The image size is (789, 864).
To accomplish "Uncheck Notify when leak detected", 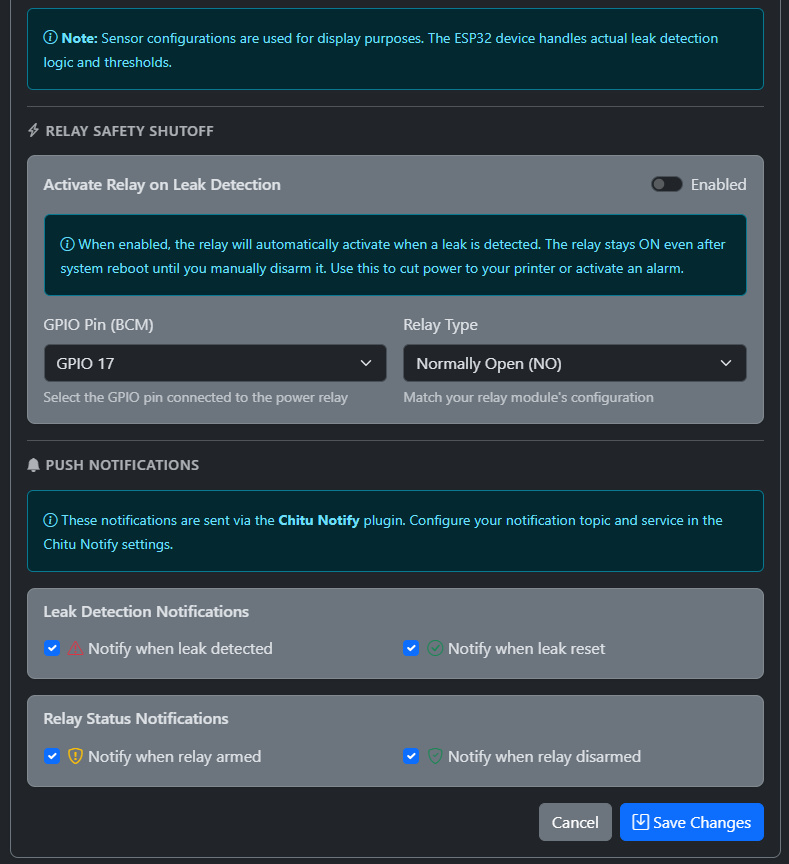I will [52, 648].
